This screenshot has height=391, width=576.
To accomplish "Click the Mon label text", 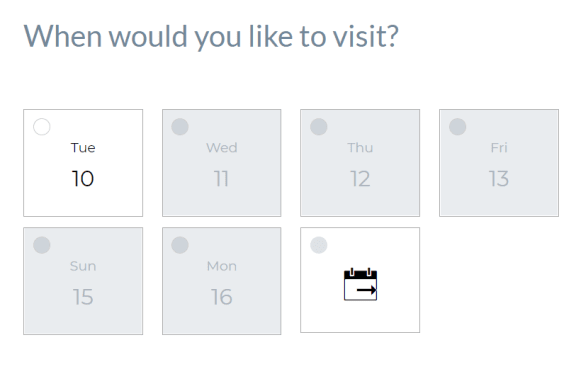I will [222, 266].
